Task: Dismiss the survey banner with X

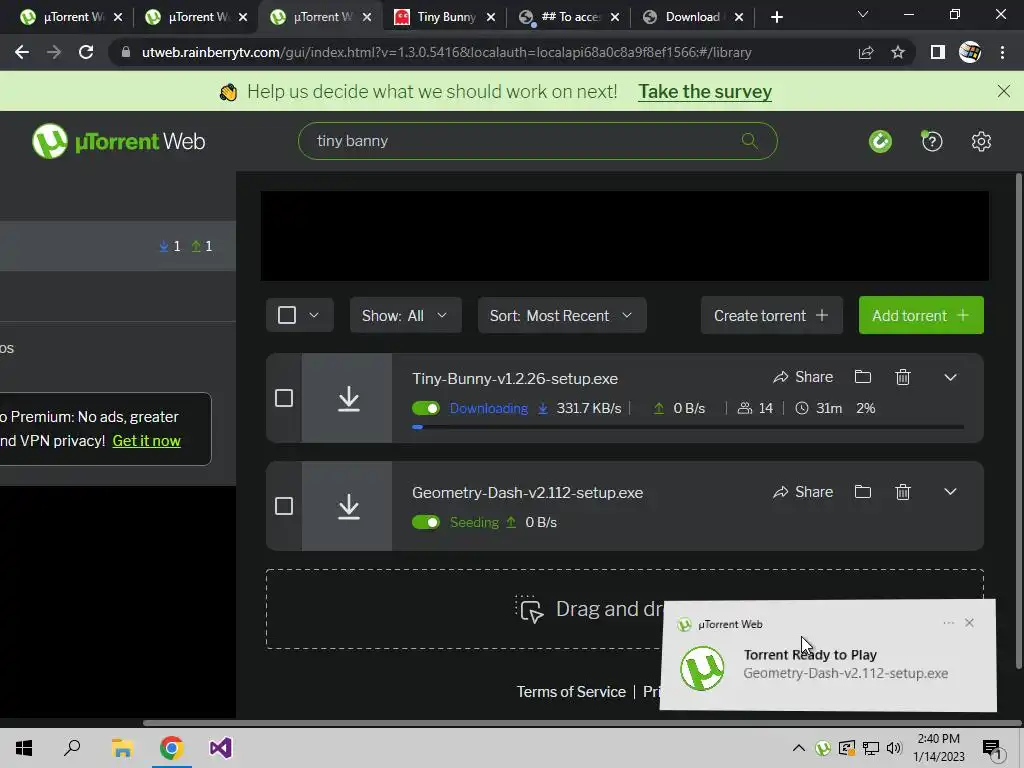Action: pos(1004,91)
